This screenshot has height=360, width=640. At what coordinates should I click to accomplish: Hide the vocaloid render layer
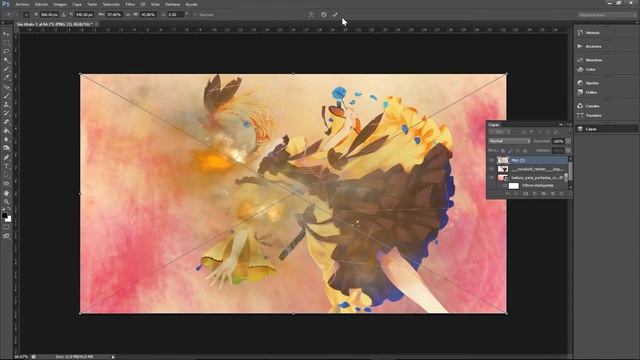[491, 169]
